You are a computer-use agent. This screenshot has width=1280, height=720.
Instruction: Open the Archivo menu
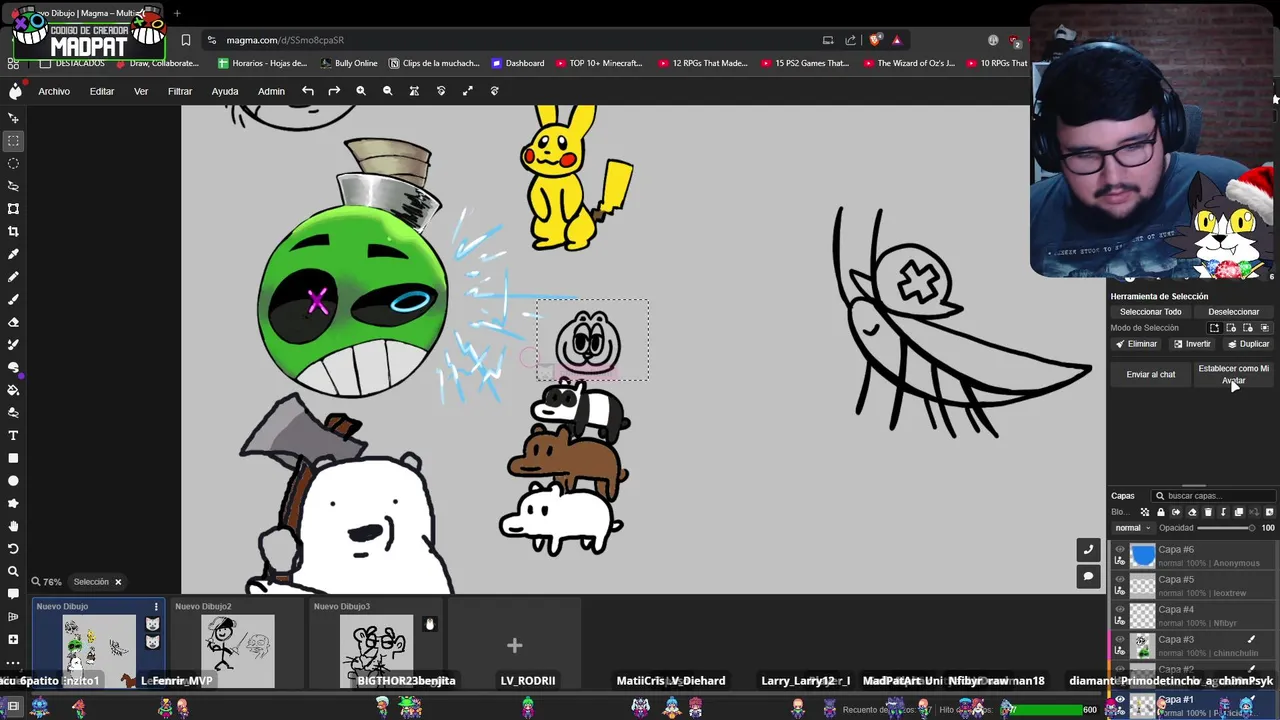pyautogui.click(x=54, y=91)
